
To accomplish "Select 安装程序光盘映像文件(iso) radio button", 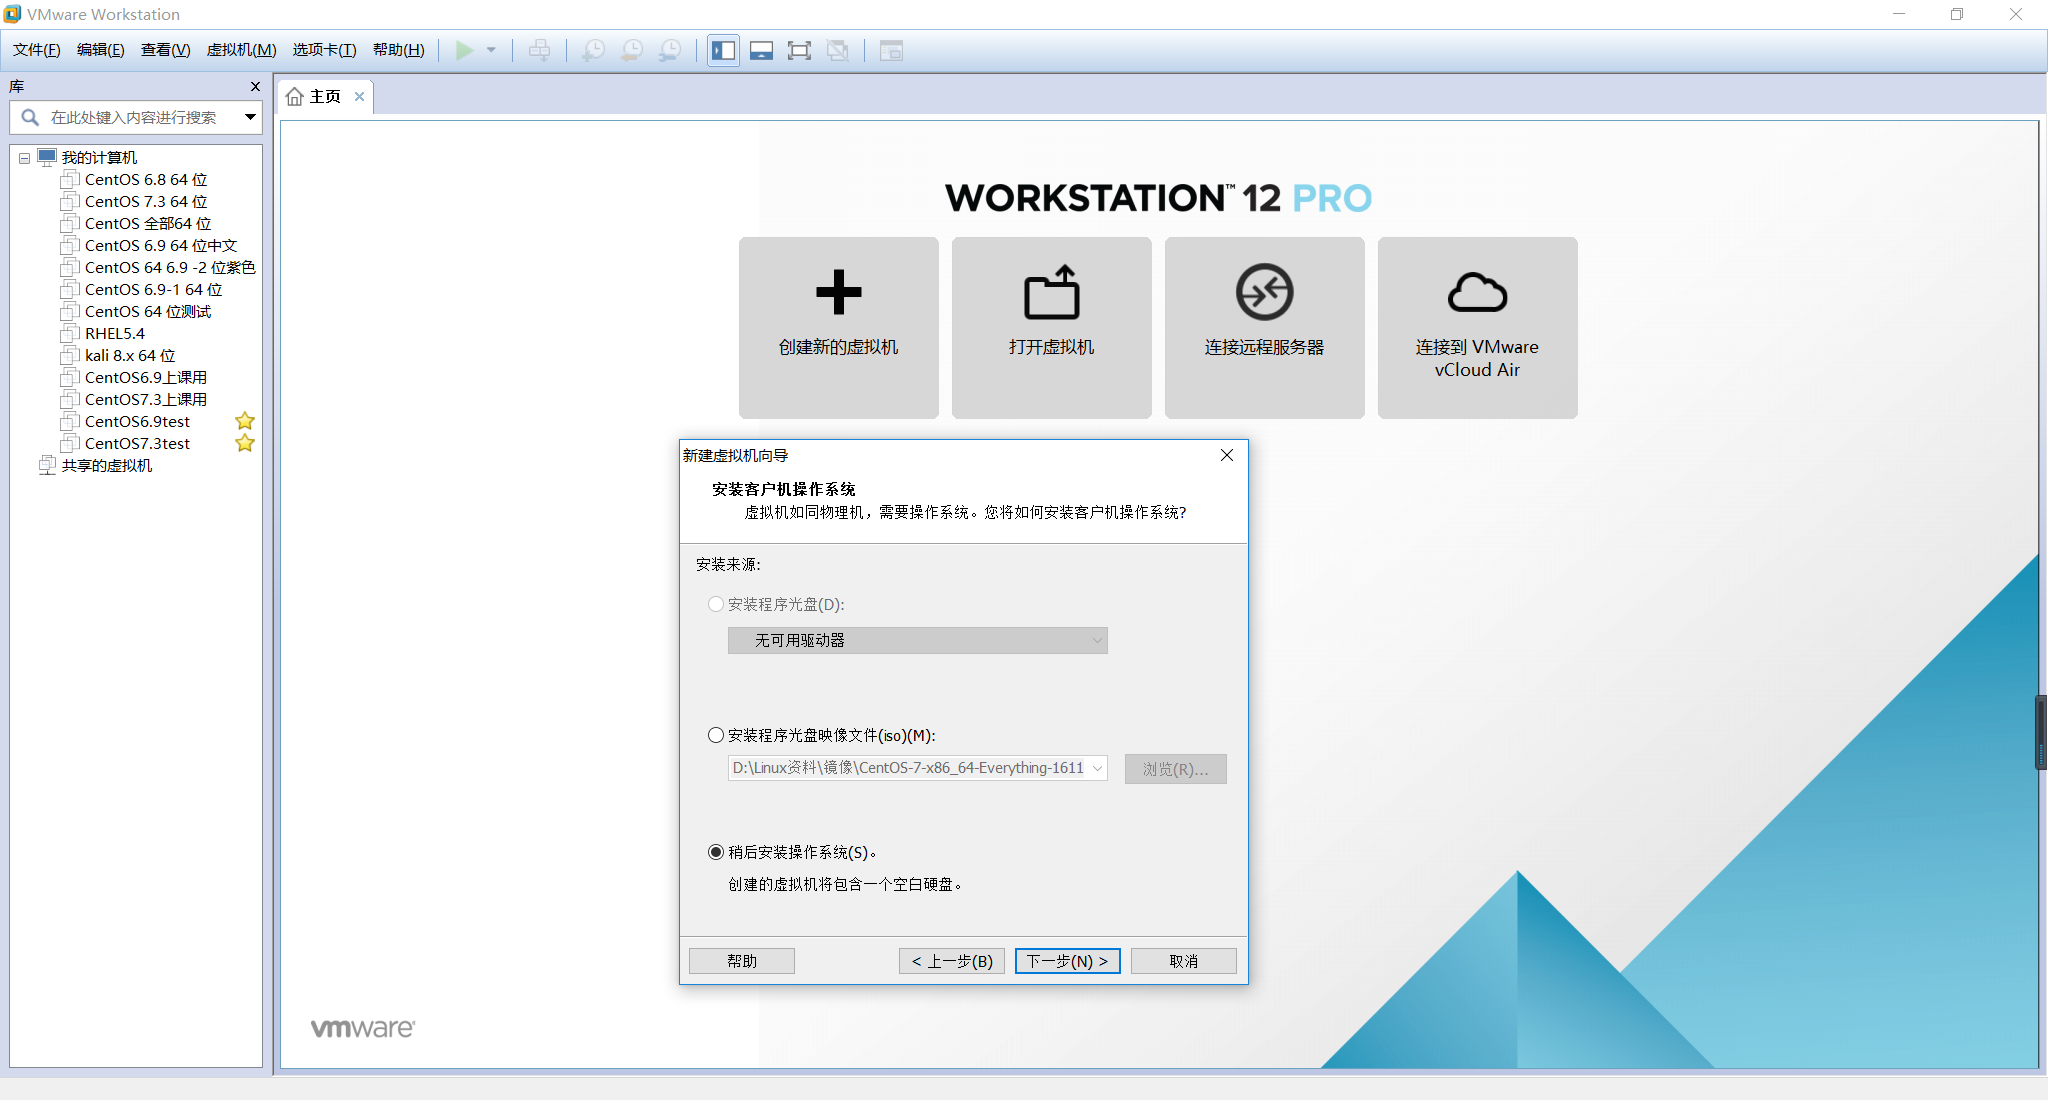I will pos(716,735).
